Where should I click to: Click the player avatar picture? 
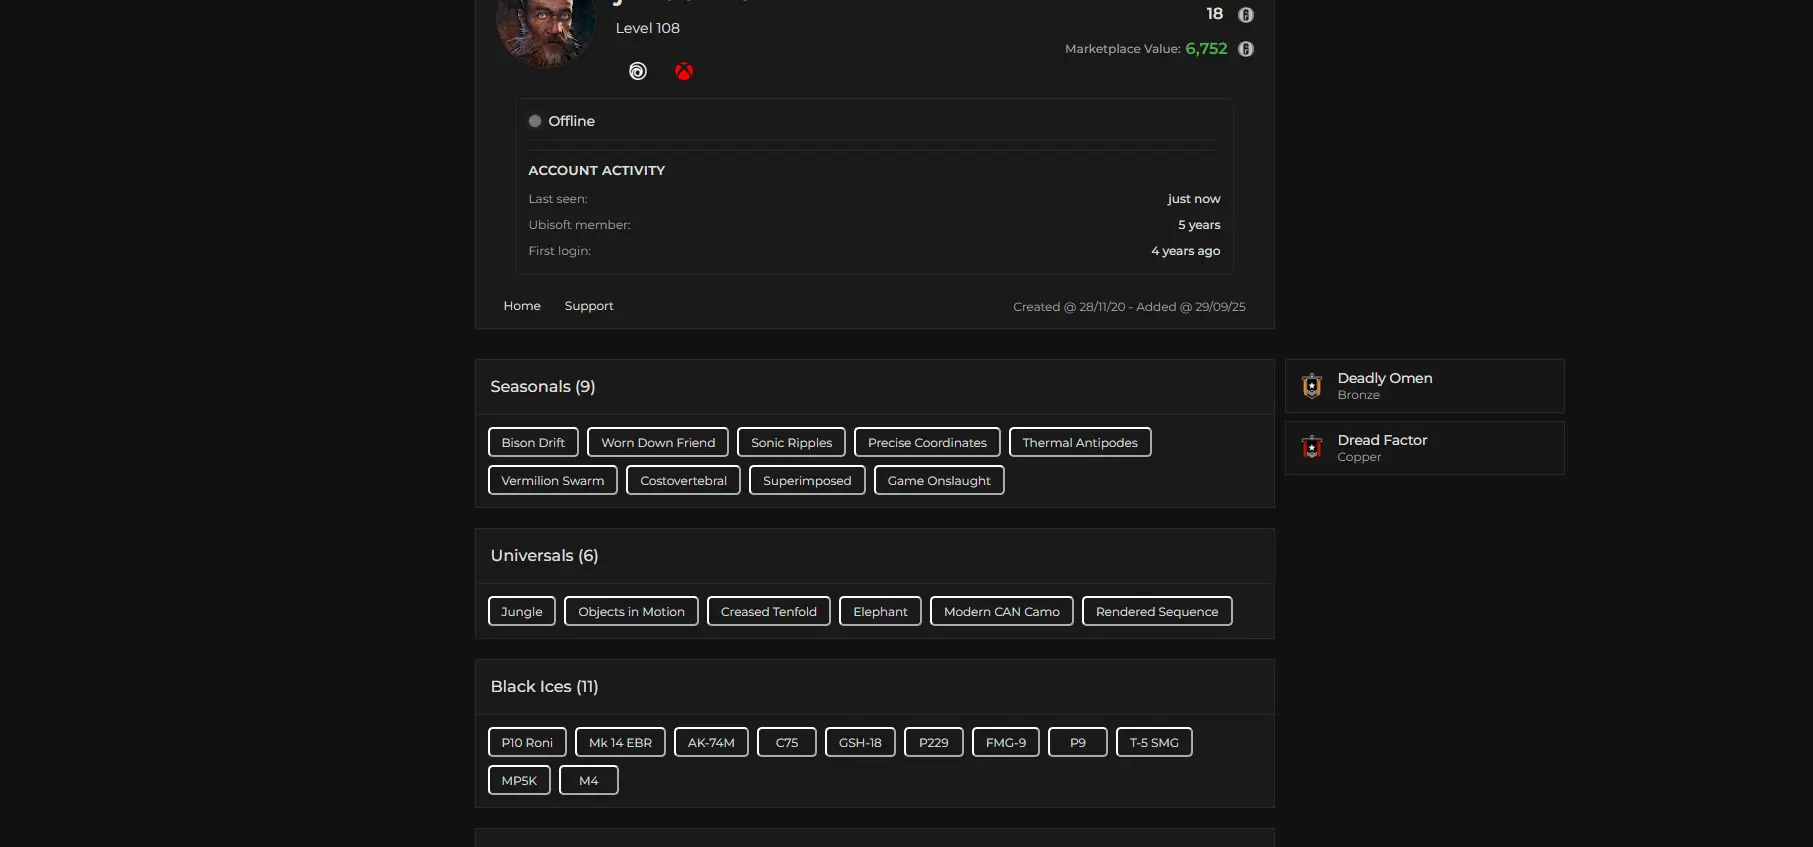tap(546, 30)
